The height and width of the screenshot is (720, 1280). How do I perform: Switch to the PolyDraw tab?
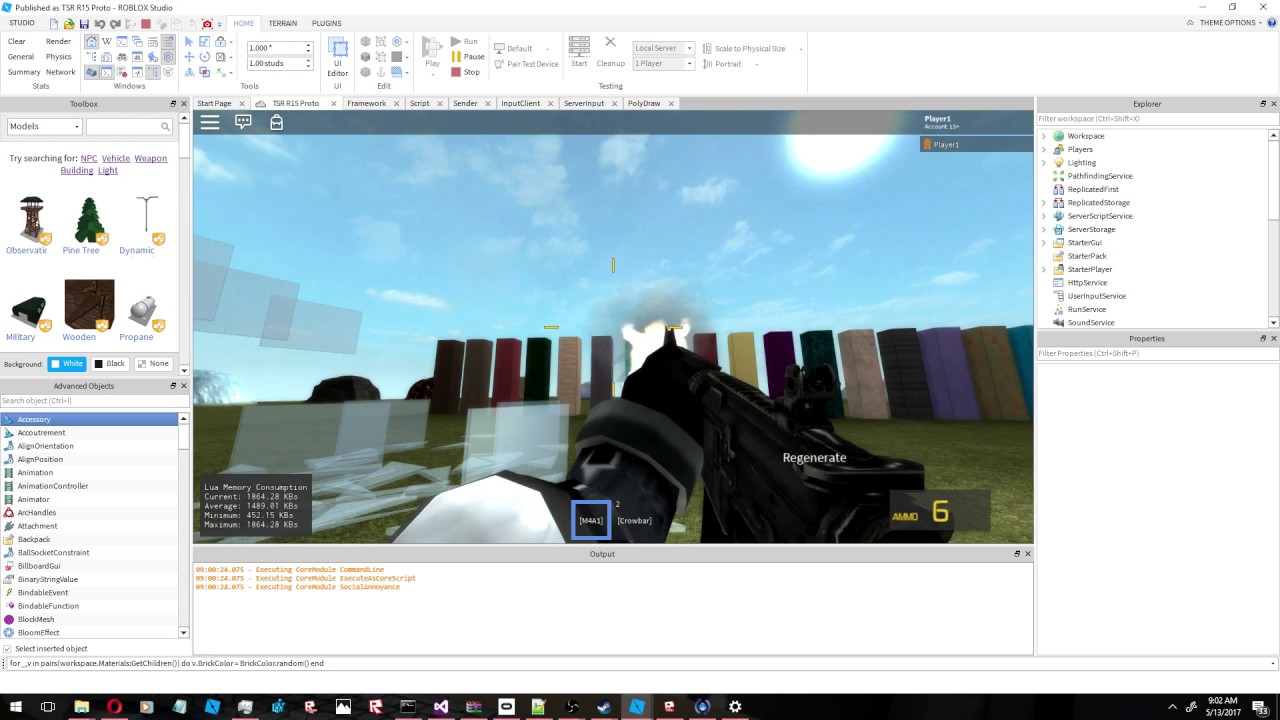[x=644, y=103]
